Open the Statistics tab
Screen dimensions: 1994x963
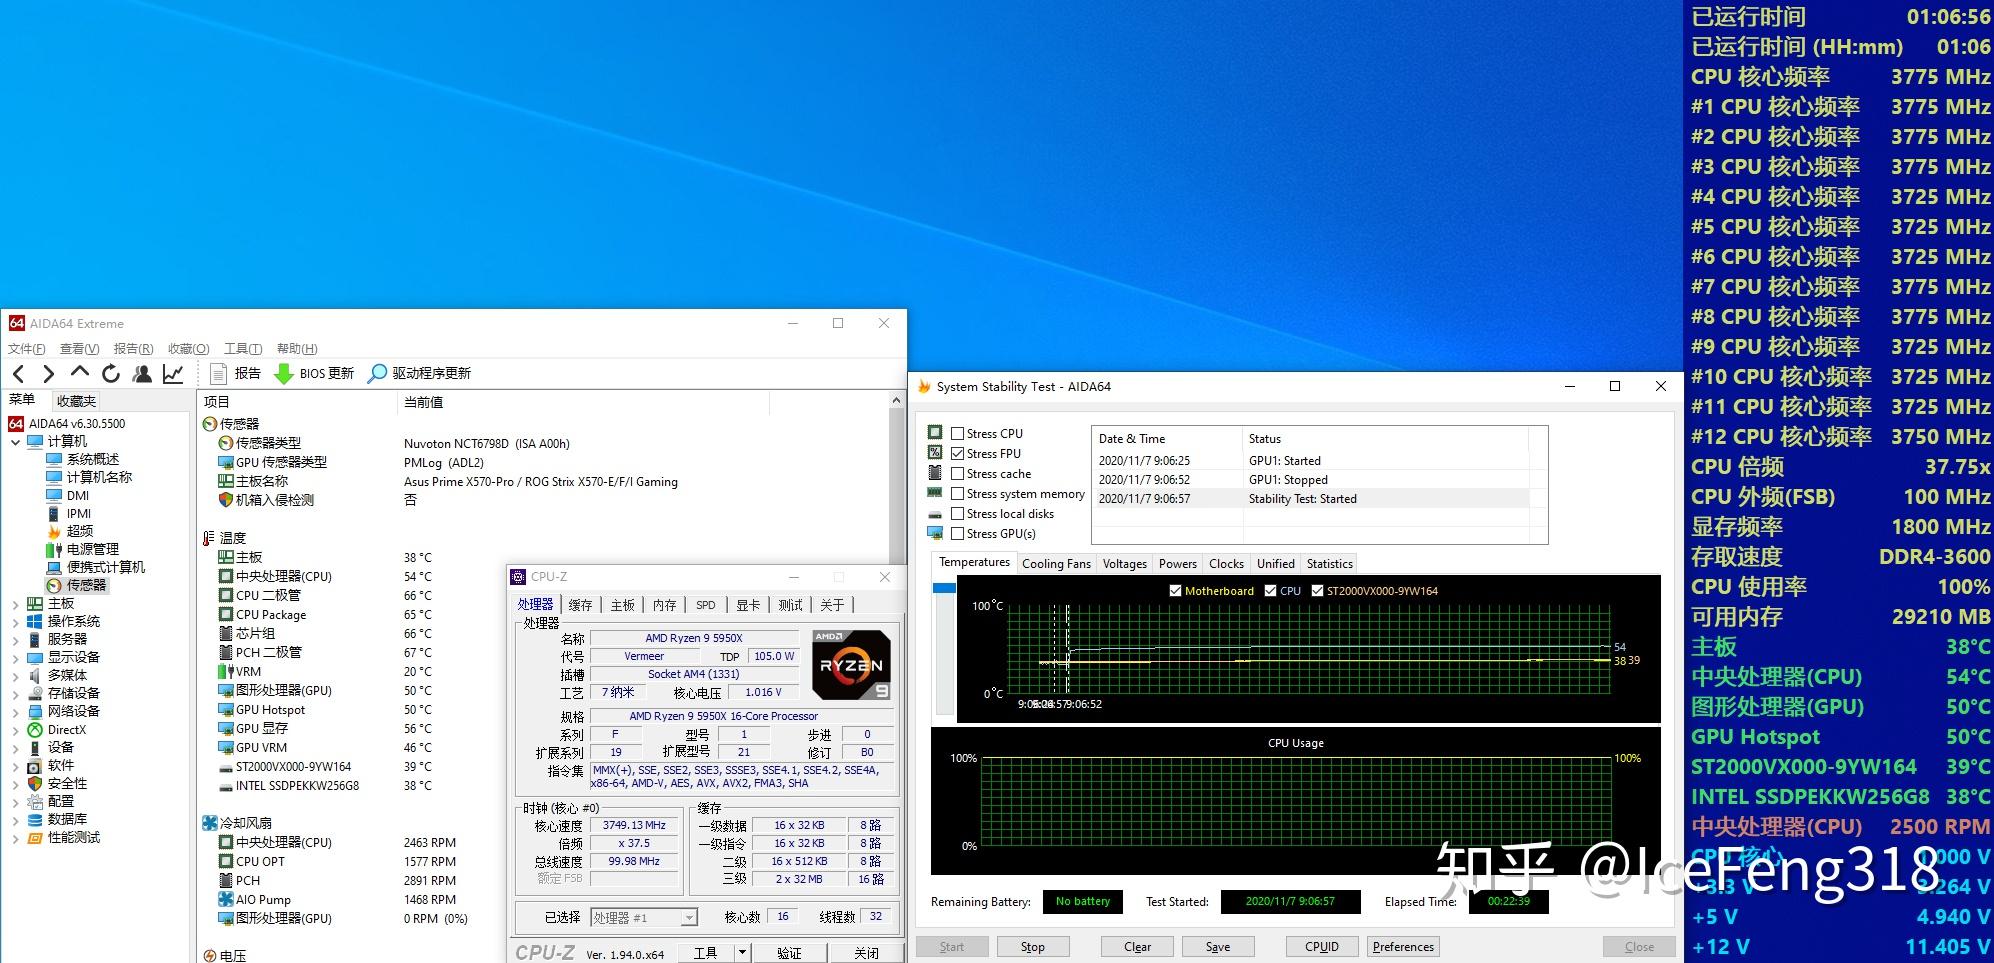pos(1329,564)
